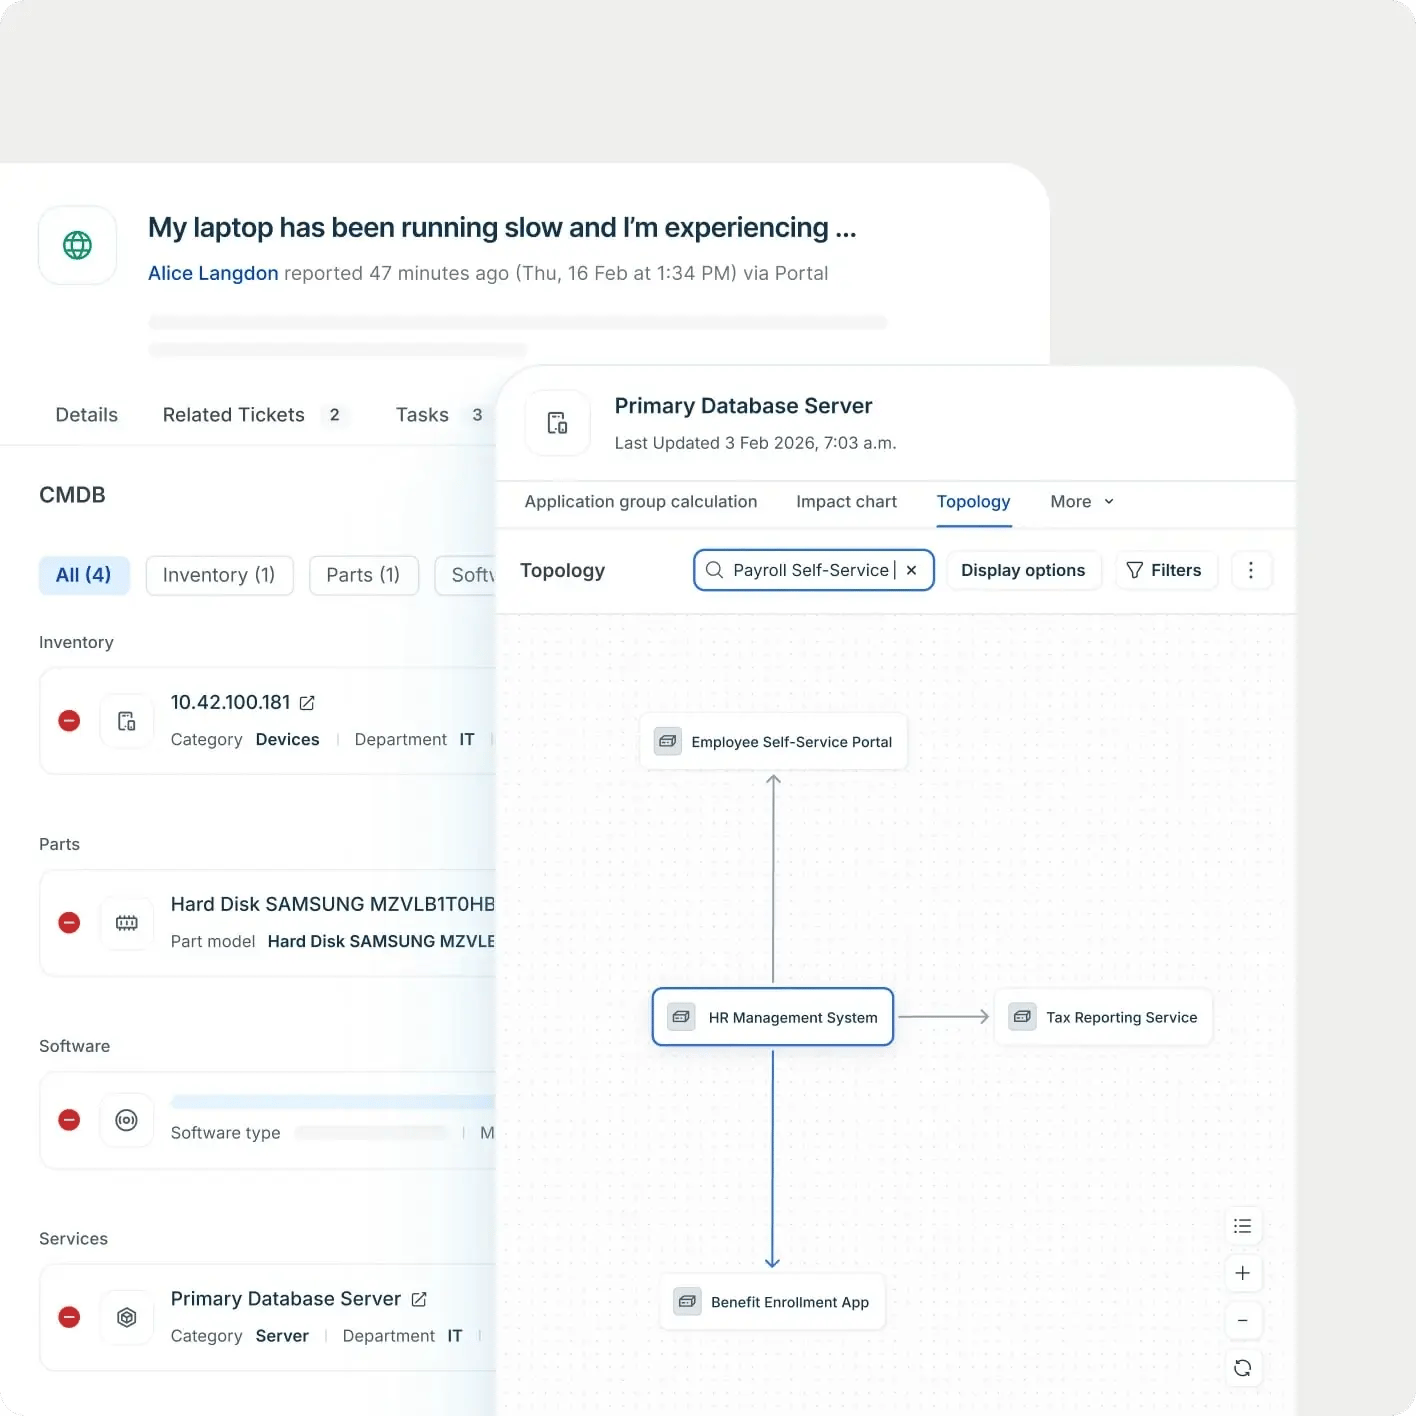Image resolution: width=1416 pixels, height=1416 pixels.
Task: Filter CMDB by All (4)
Action: pyautogui.click(x=84, y=575)
